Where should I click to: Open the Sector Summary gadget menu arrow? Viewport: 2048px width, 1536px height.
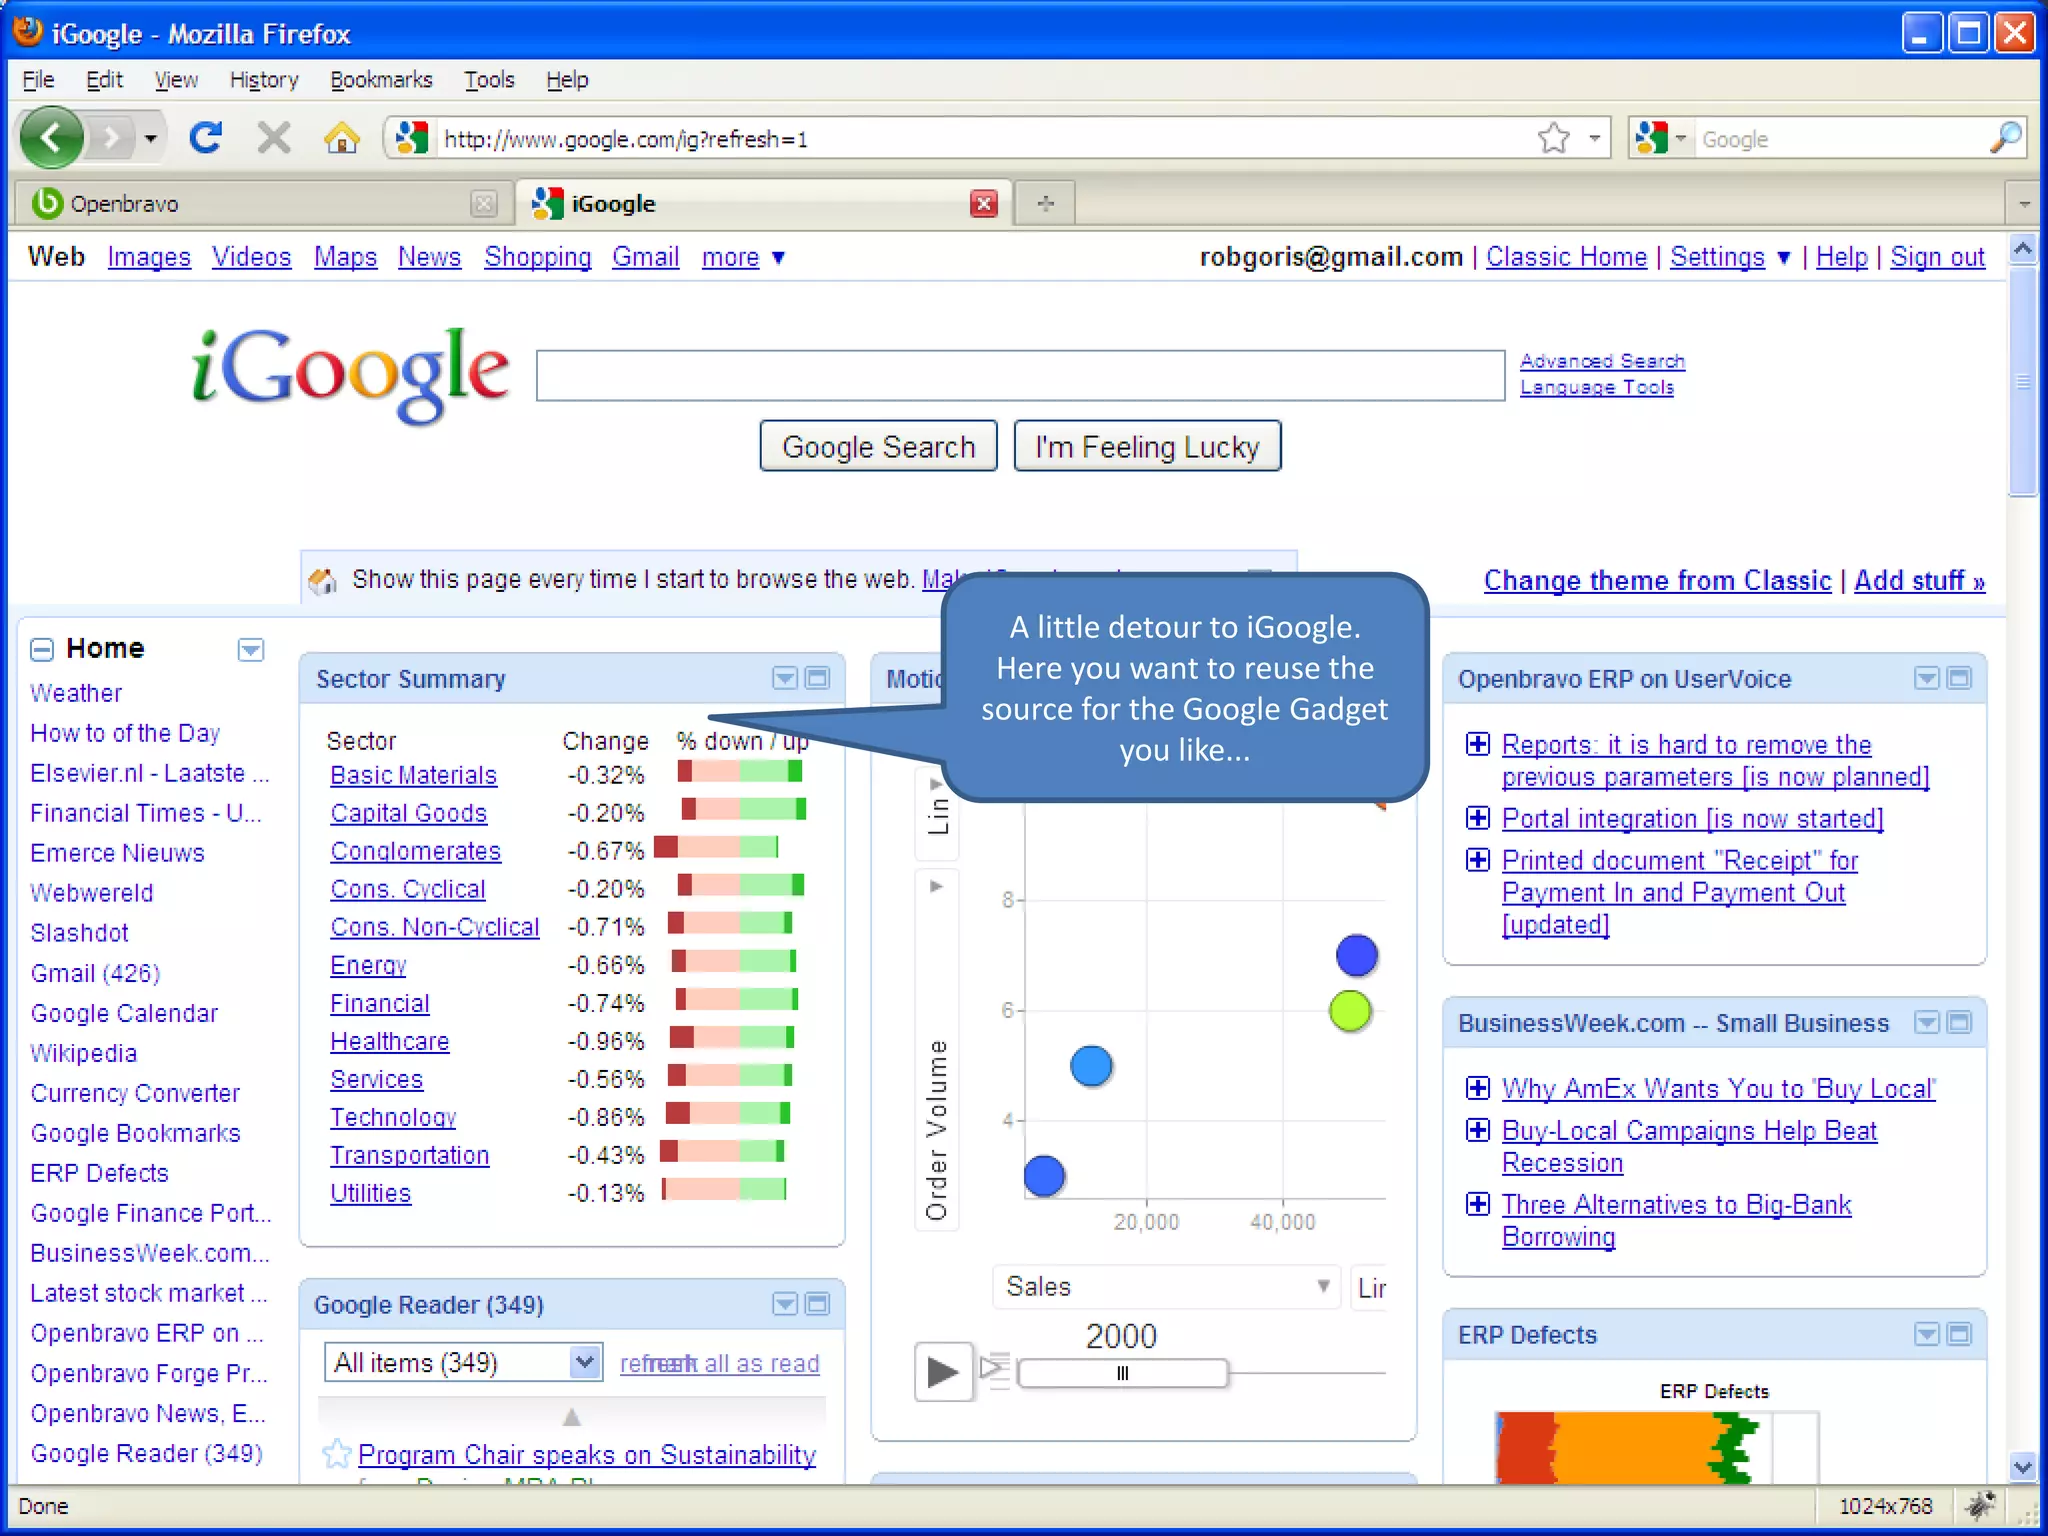coord(785,679)
